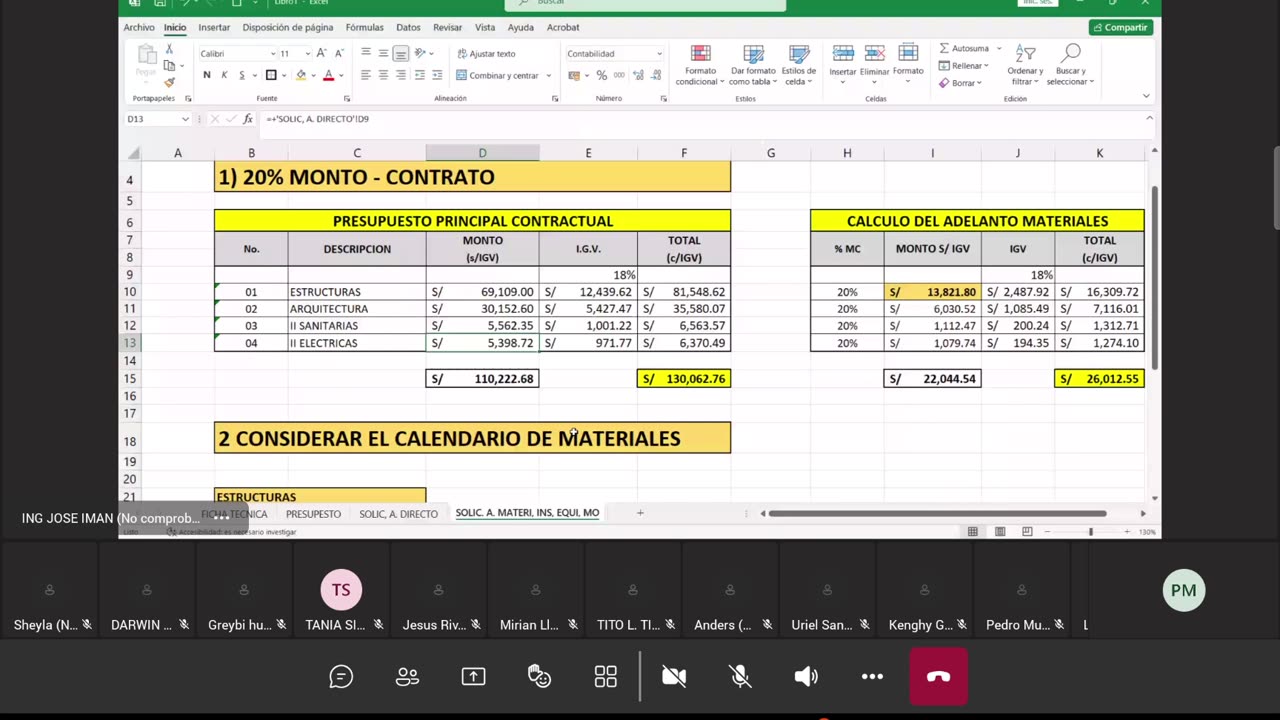1280x720 pixels.
Task: Toggle Align bottom in the ribbon
Action: tap(401, 53)
